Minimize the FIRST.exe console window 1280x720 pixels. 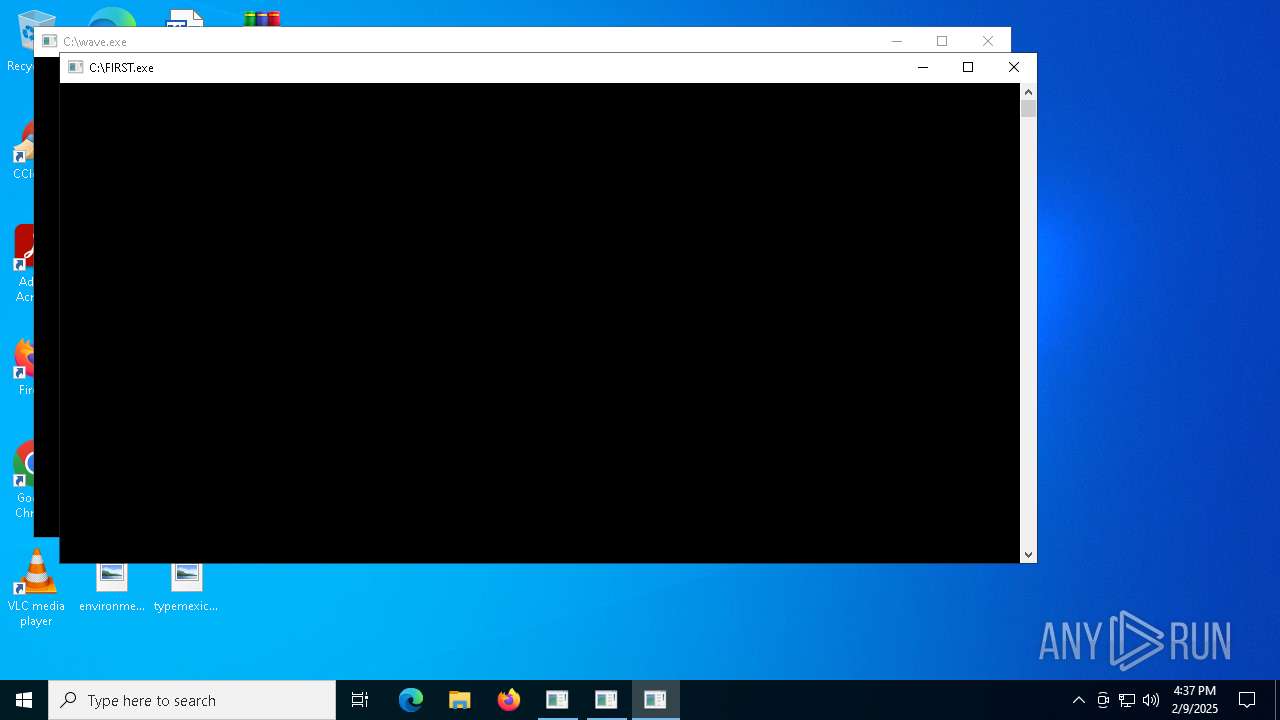(x=923, y=67)
